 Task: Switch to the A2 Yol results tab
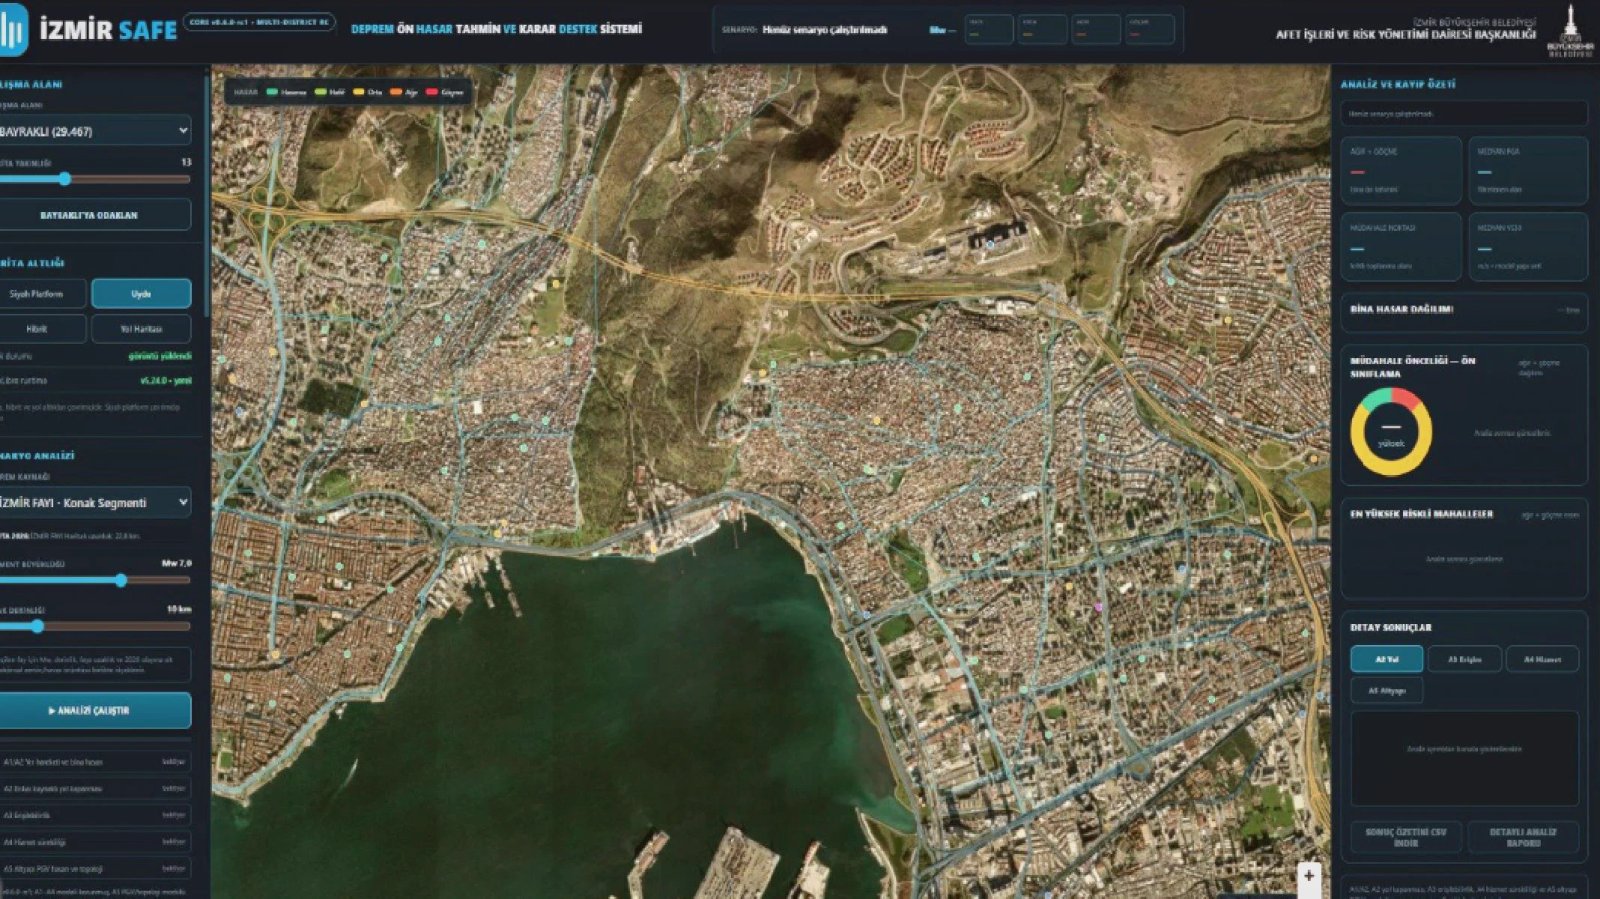pyautogui.click(x=1386, y=659)
